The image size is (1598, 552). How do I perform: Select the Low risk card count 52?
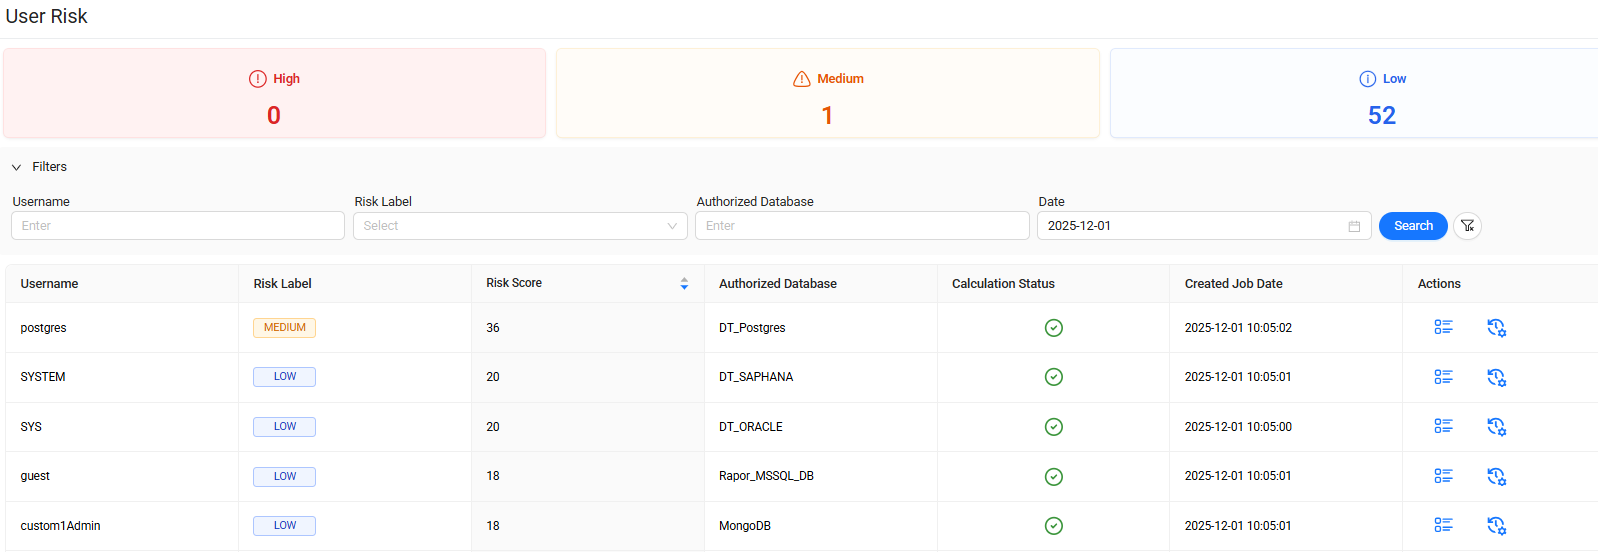(1382, 116)
